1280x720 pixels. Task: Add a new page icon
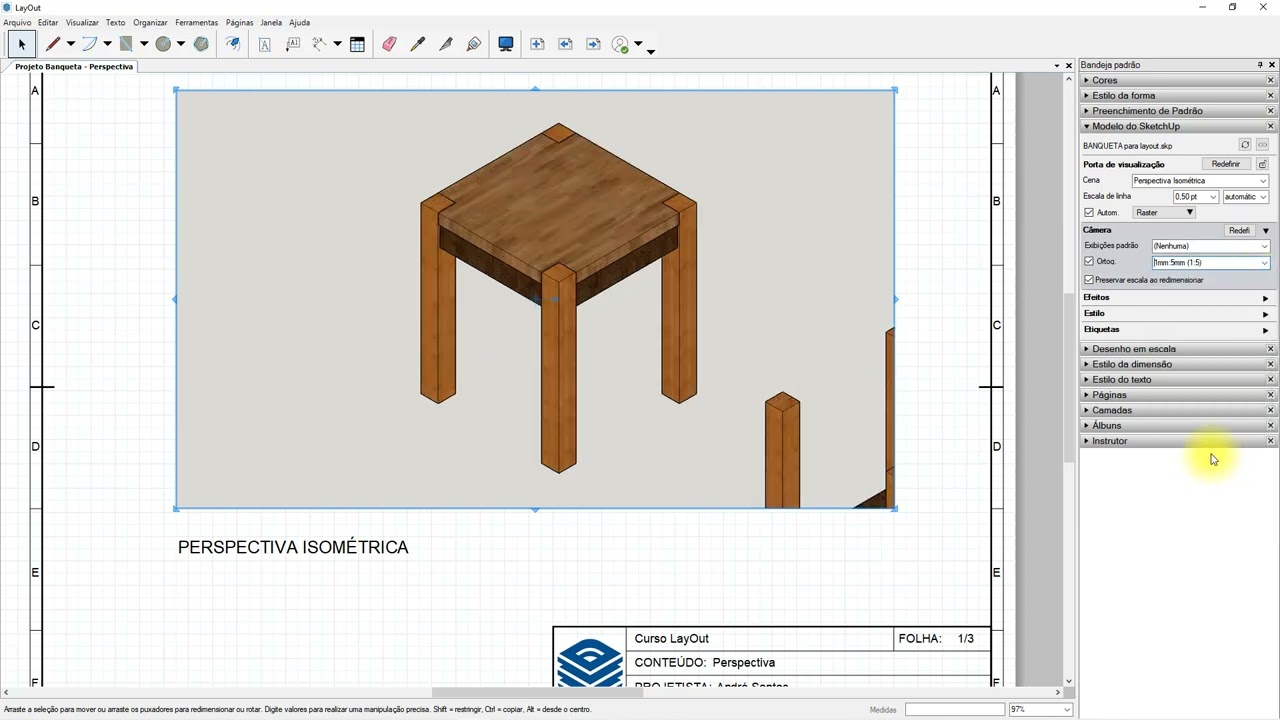pos(537,44)
